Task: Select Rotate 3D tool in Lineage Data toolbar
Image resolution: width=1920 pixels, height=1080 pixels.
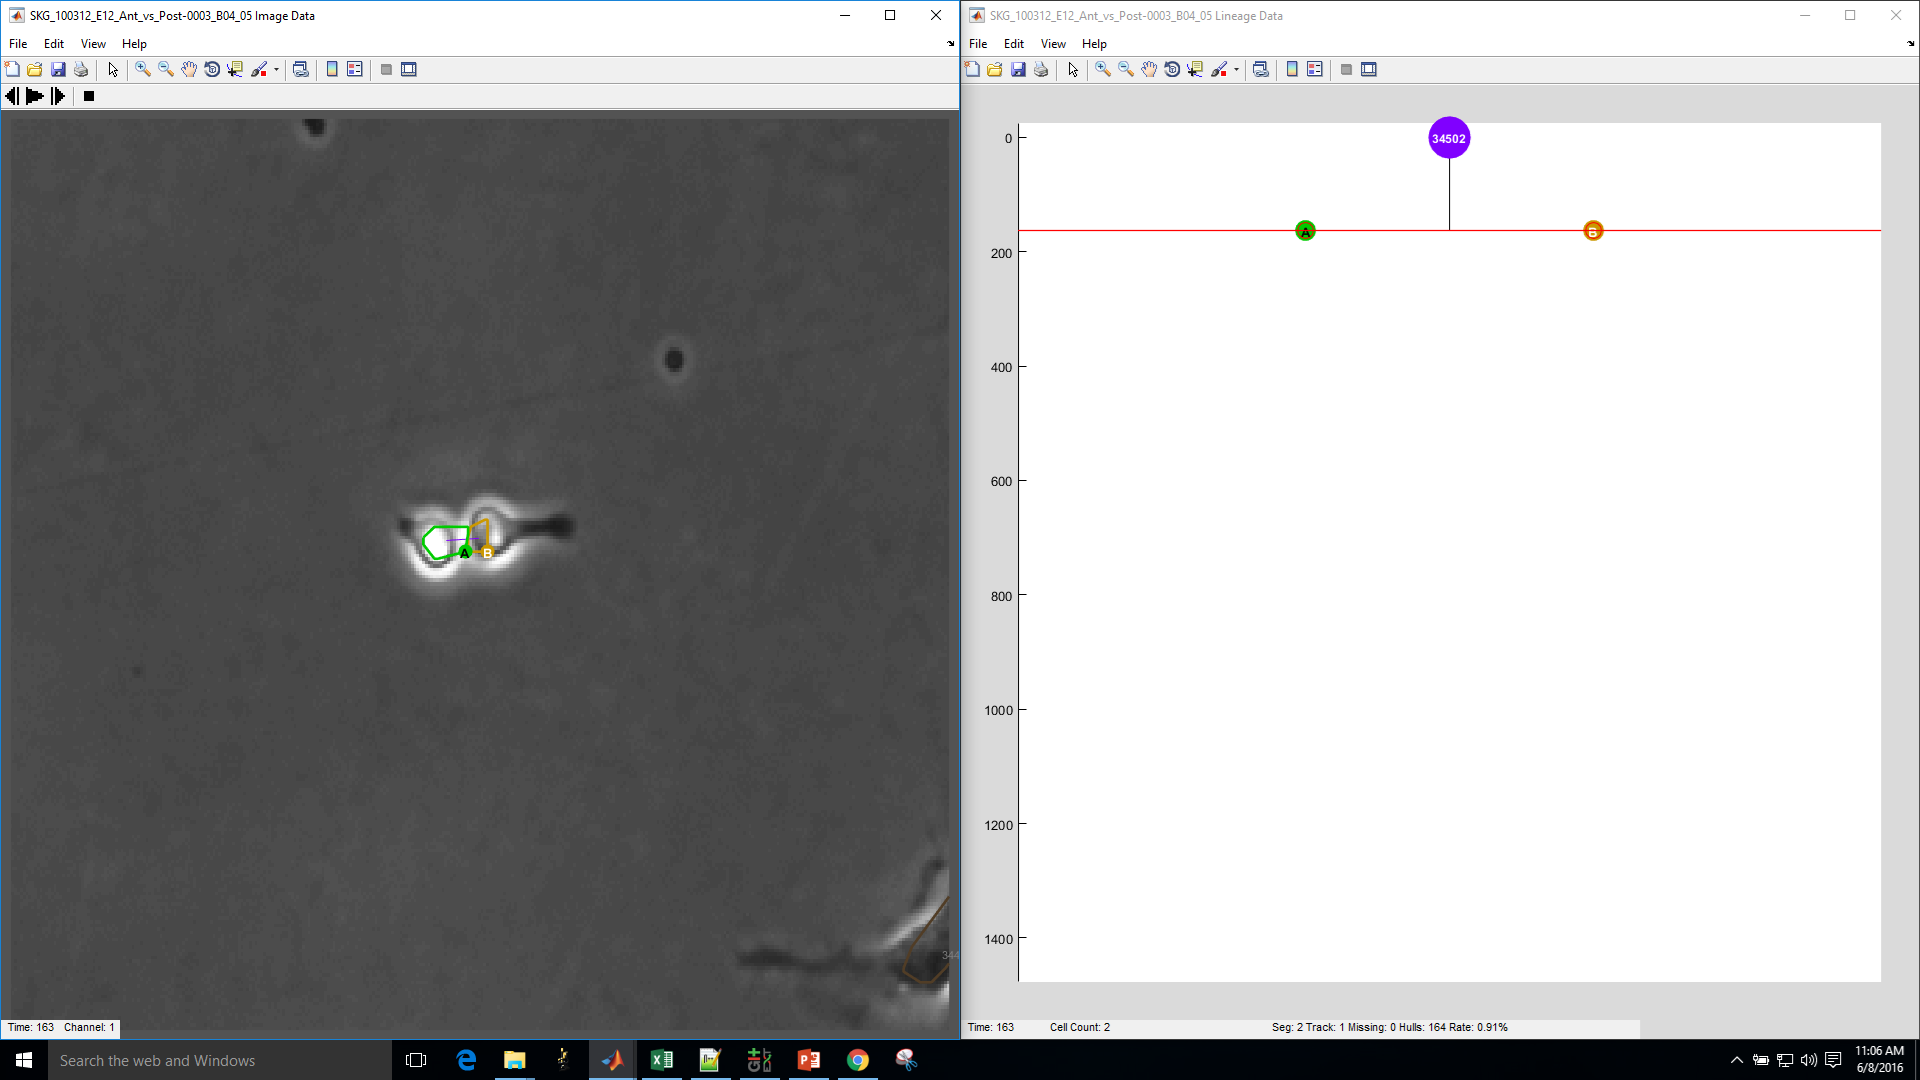Action: [1172, 69]
